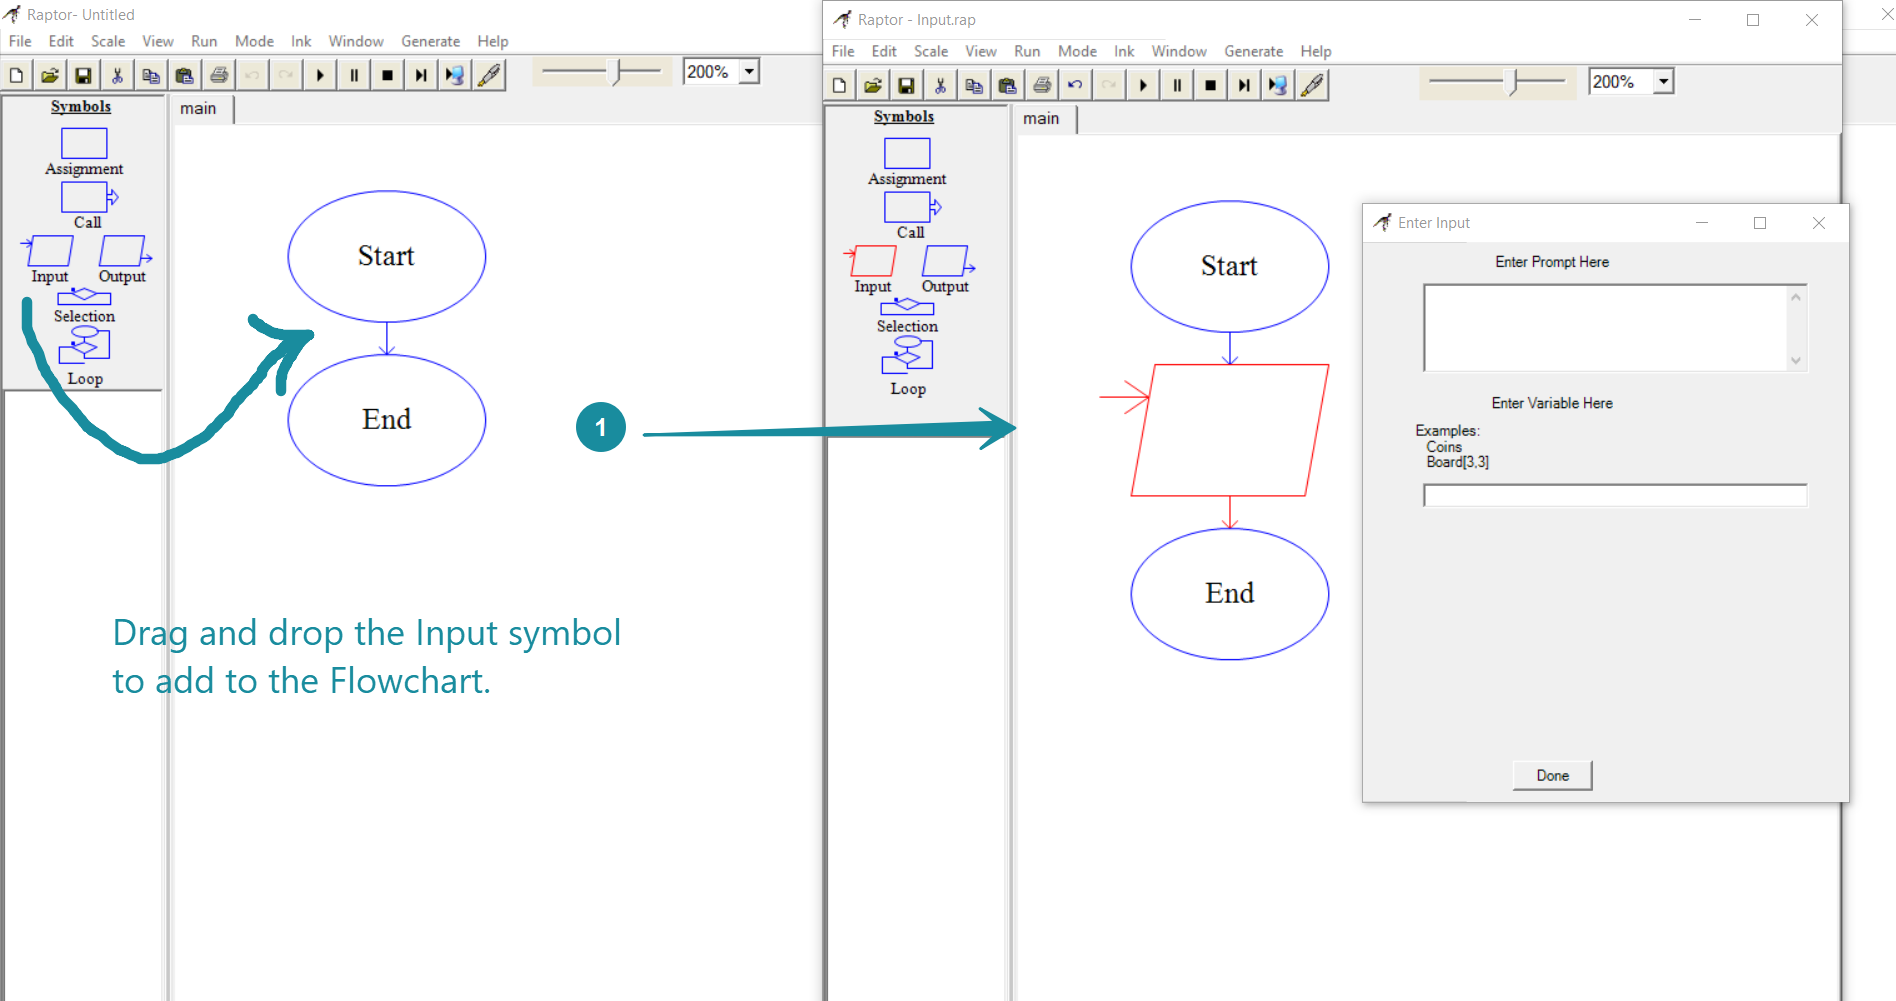Select the Output symbol in the Untitled window
Viewport: 1896px width, 1001px height.
tap(123, 251)
